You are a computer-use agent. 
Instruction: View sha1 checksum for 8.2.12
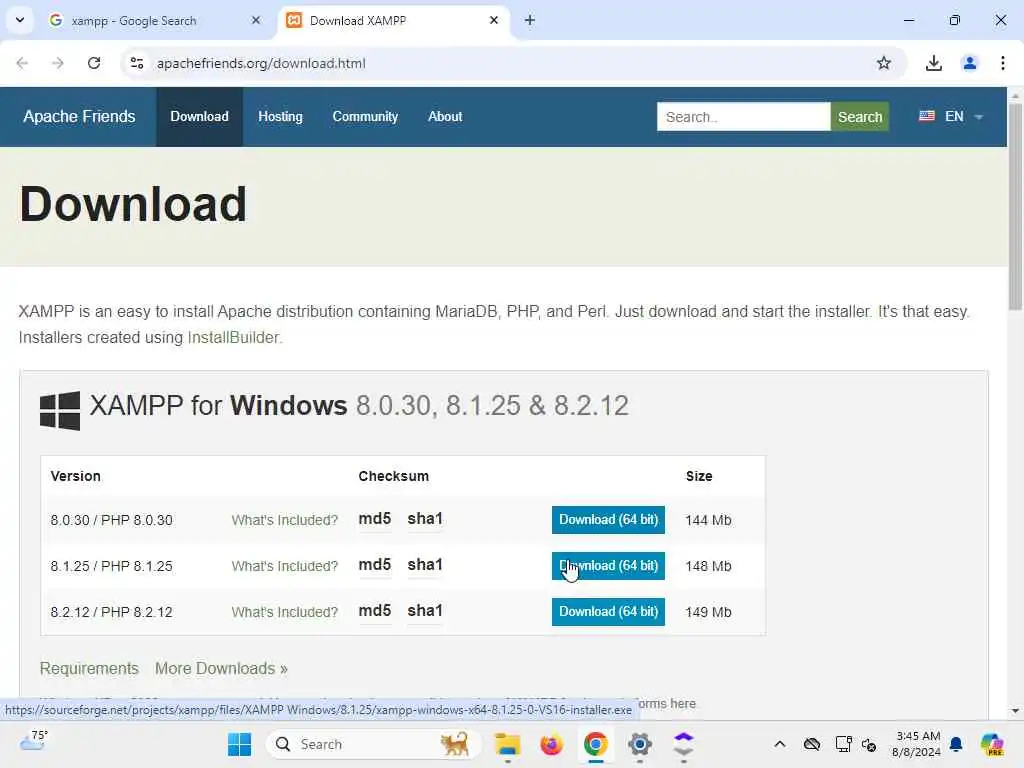click(425, 611)
